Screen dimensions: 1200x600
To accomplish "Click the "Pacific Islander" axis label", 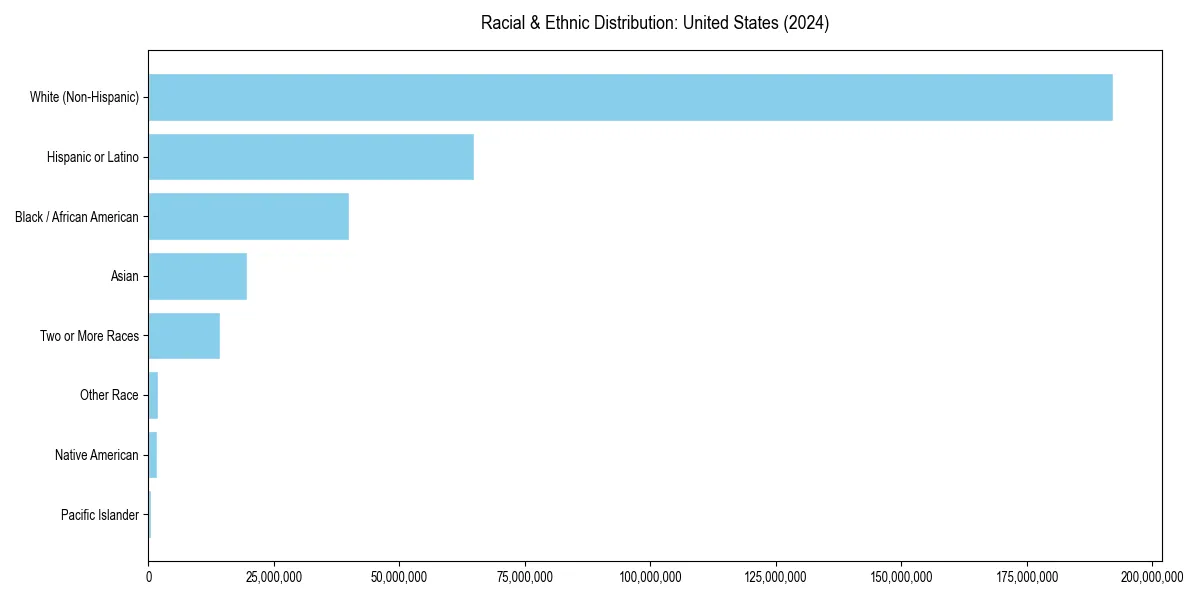I will click(x=100, y=515).
